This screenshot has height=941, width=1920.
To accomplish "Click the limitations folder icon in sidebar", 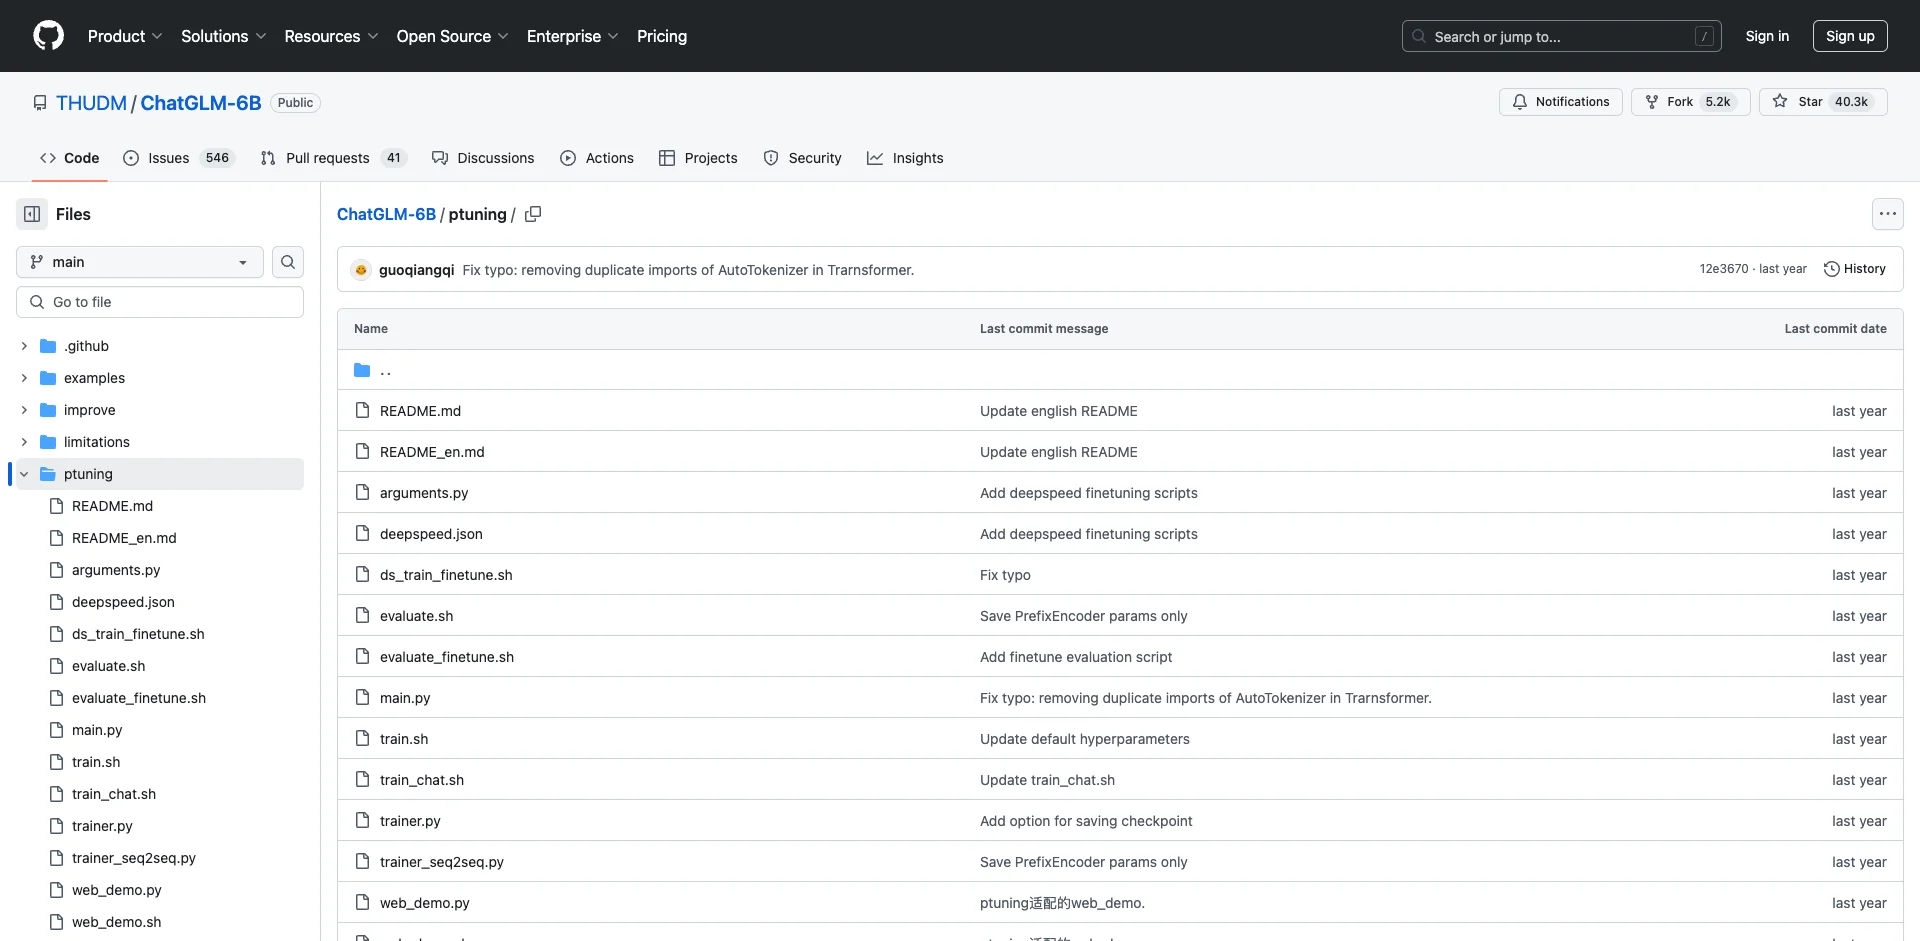I will [x=48, y=442].
